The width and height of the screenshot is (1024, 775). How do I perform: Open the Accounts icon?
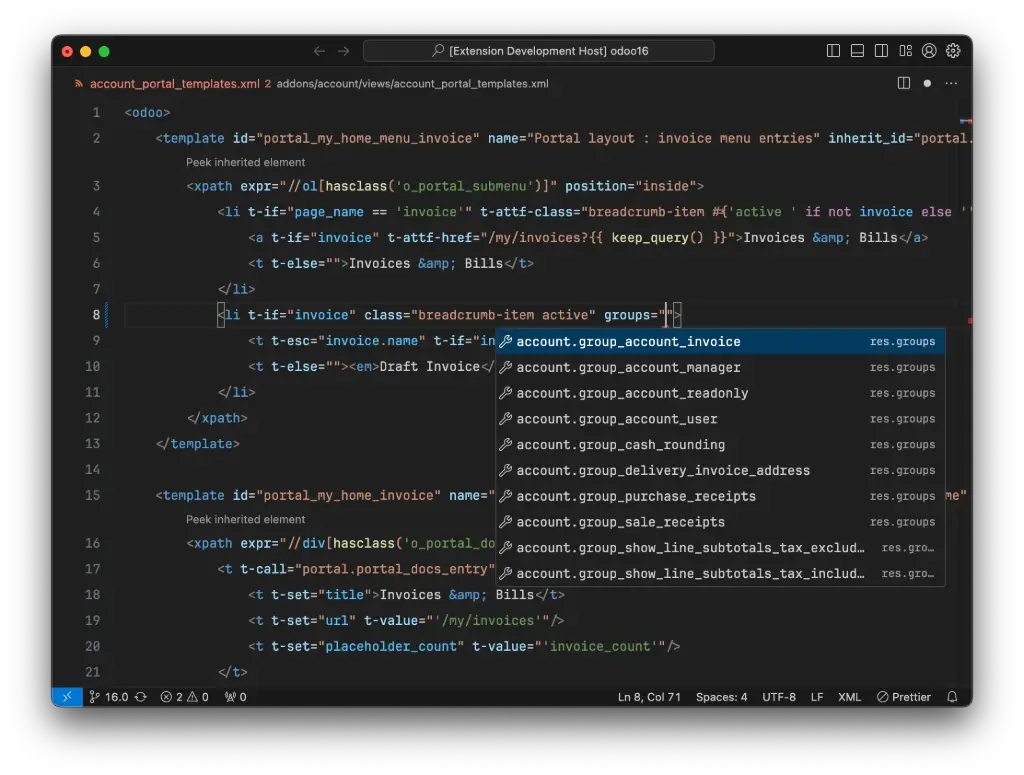point(928,50)
